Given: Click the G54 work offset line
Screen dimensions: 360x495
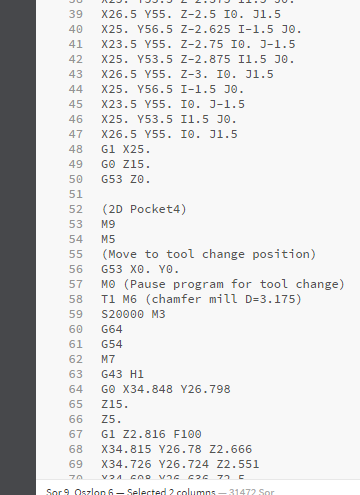Looking at the screenshot, I should [x=112, y=344].
